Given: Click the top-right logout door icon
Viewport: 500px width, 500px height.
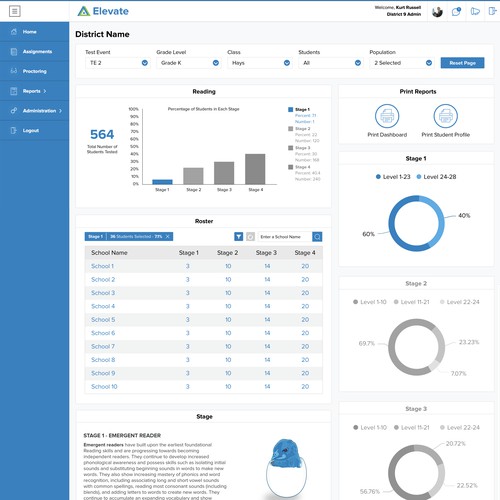Looking at the screenshot, I should point(492,11).
